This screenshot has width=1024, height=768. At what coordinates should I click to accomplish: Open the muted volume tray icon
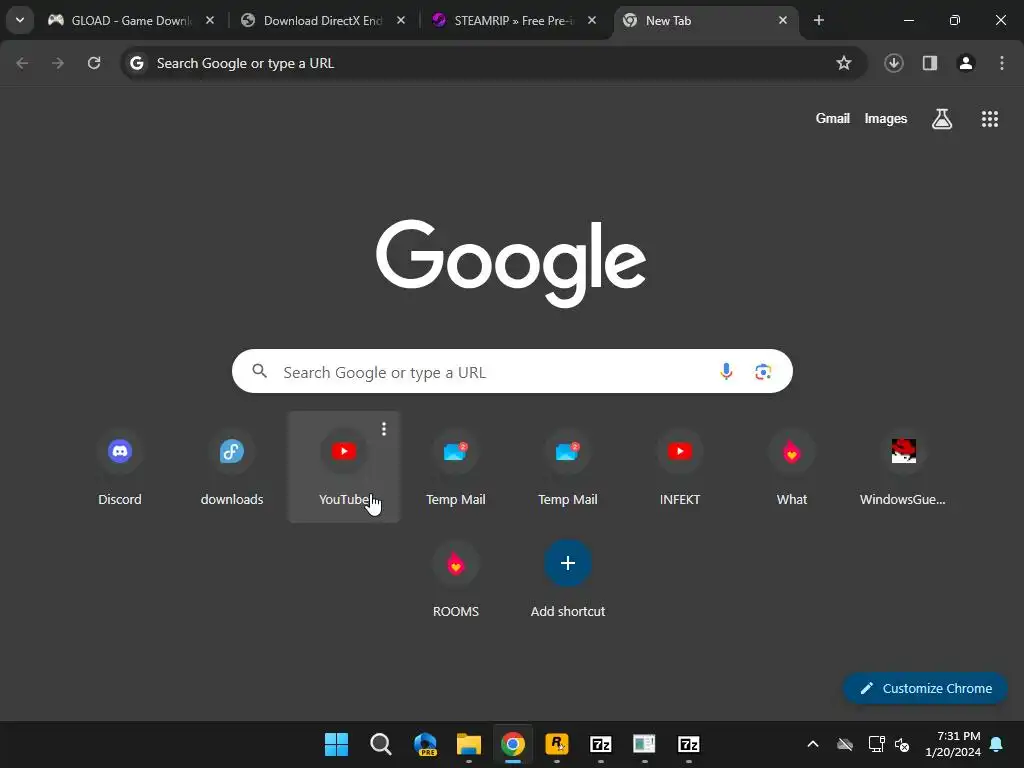click(903, 744)
